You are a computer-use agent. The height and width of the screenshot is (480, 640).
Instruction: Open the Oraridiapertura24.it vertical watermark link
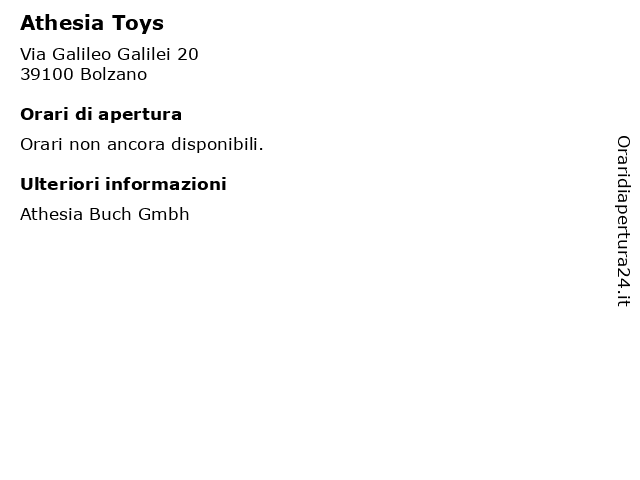623,221
